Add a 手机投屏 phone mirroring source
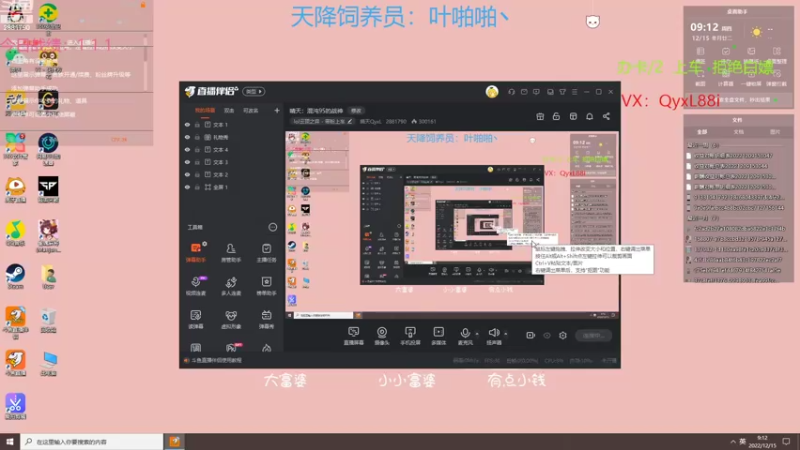This screenshot has width=800, height=450. click(410, 336)
